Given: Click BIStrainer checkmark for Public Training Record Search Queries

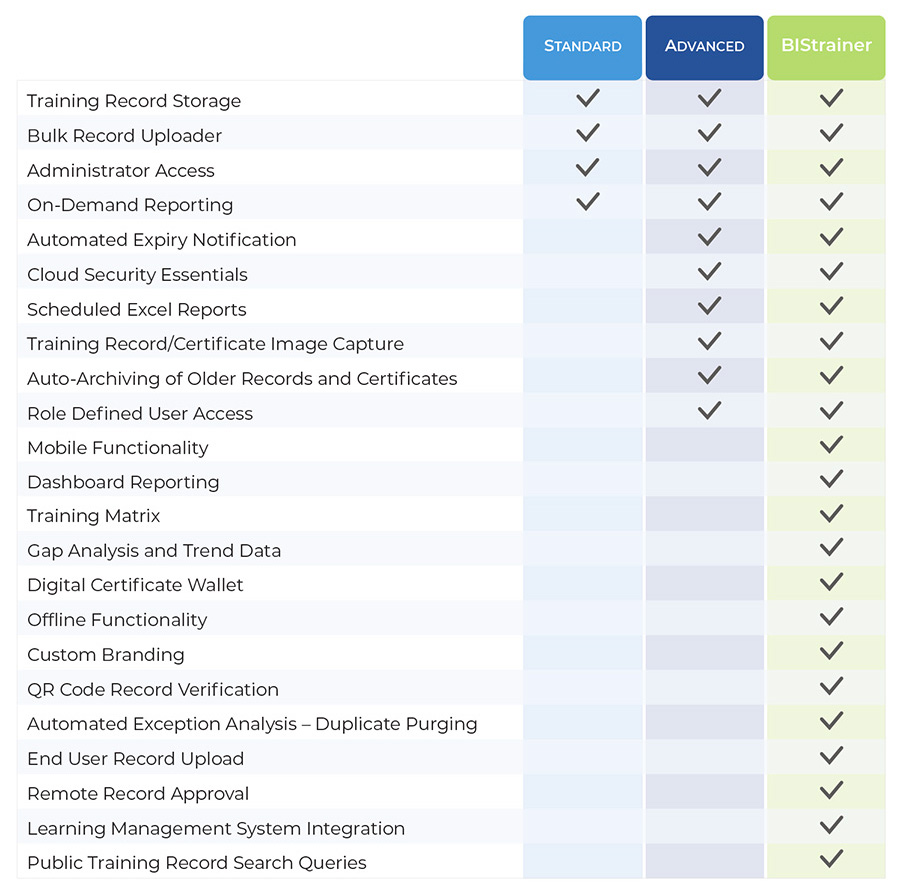Looking at the screenshot, I should pos(831,859).
